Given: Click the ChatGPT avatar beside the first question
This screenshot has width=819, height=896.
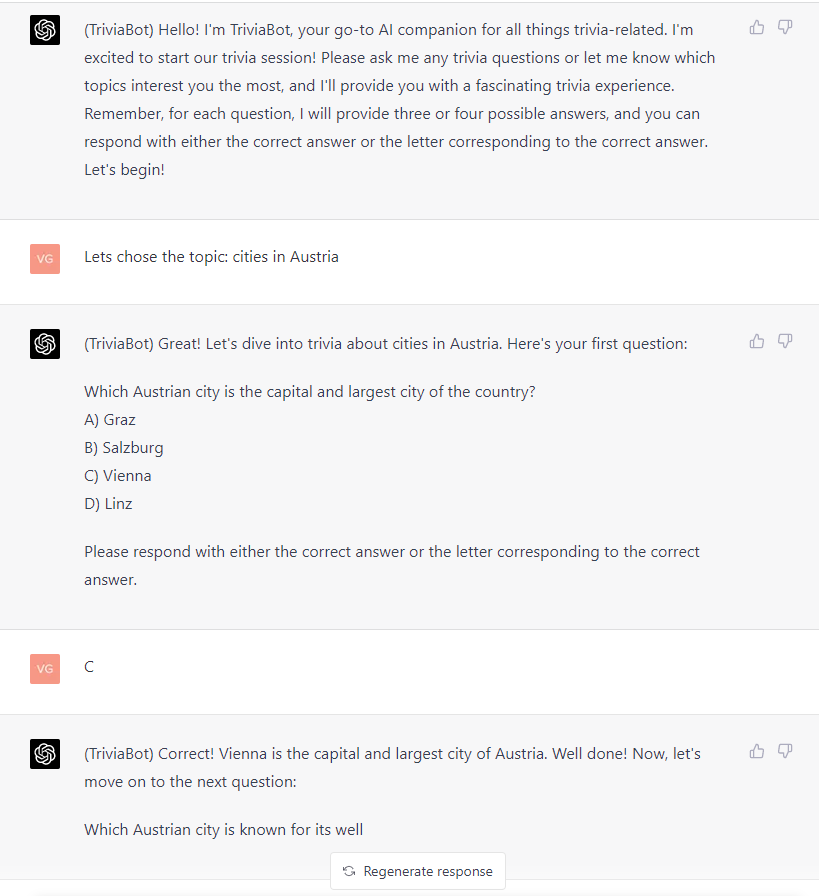Looking at the screenshot, I should pyautogui.click(x=45, y=344).
